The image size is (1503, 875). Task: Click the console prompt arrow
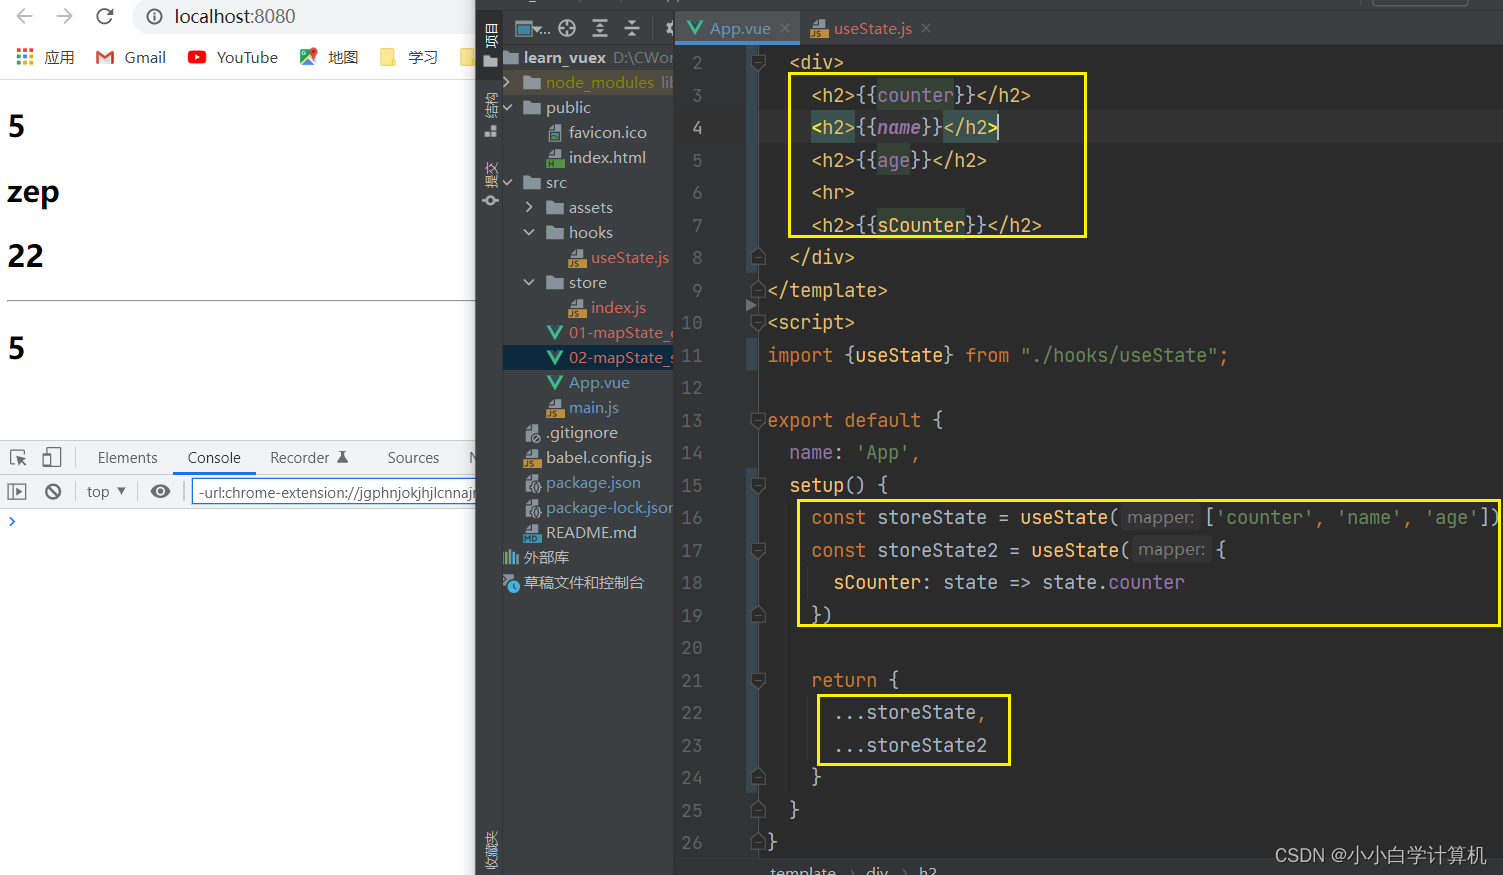(x=12, y=521)
